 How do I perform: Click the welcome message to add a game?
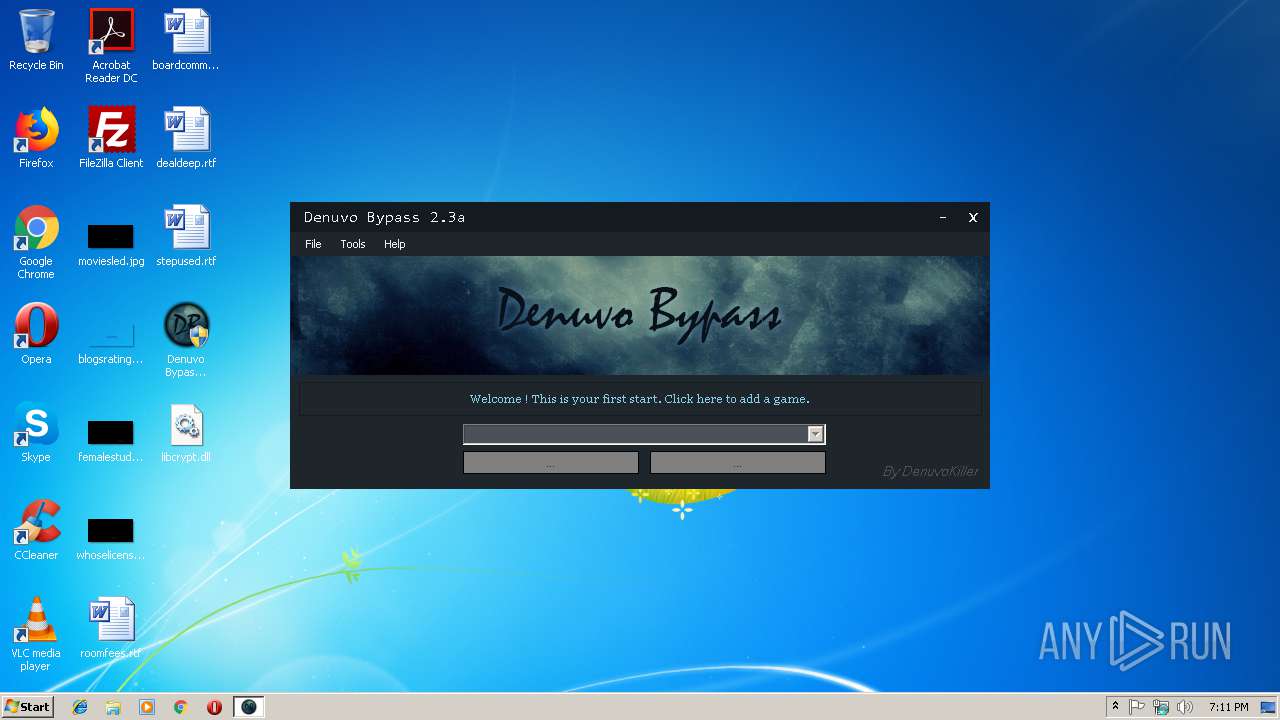tap(640, 399)
